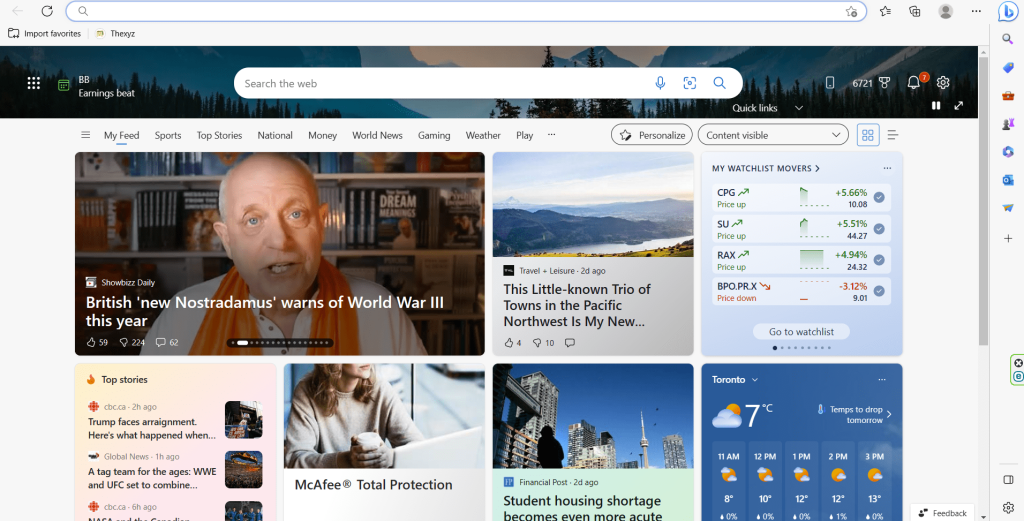This screenshot has height=521, width=1024.
Task: Open the sidebar Outlook icon
Action: [x=1008, y=180]
